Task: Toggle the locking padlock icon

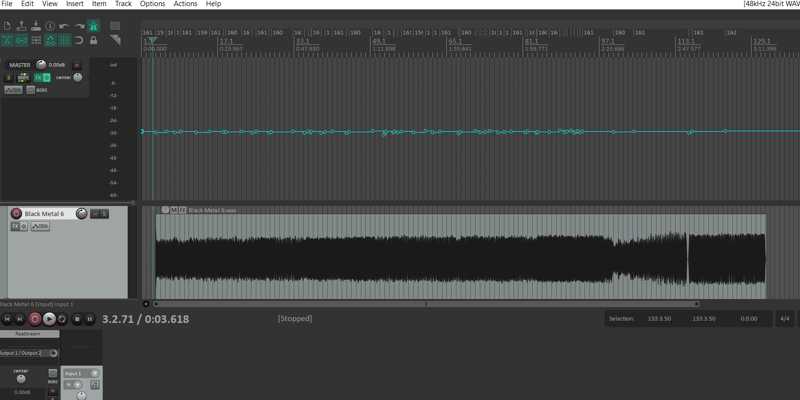Action: 93,40
